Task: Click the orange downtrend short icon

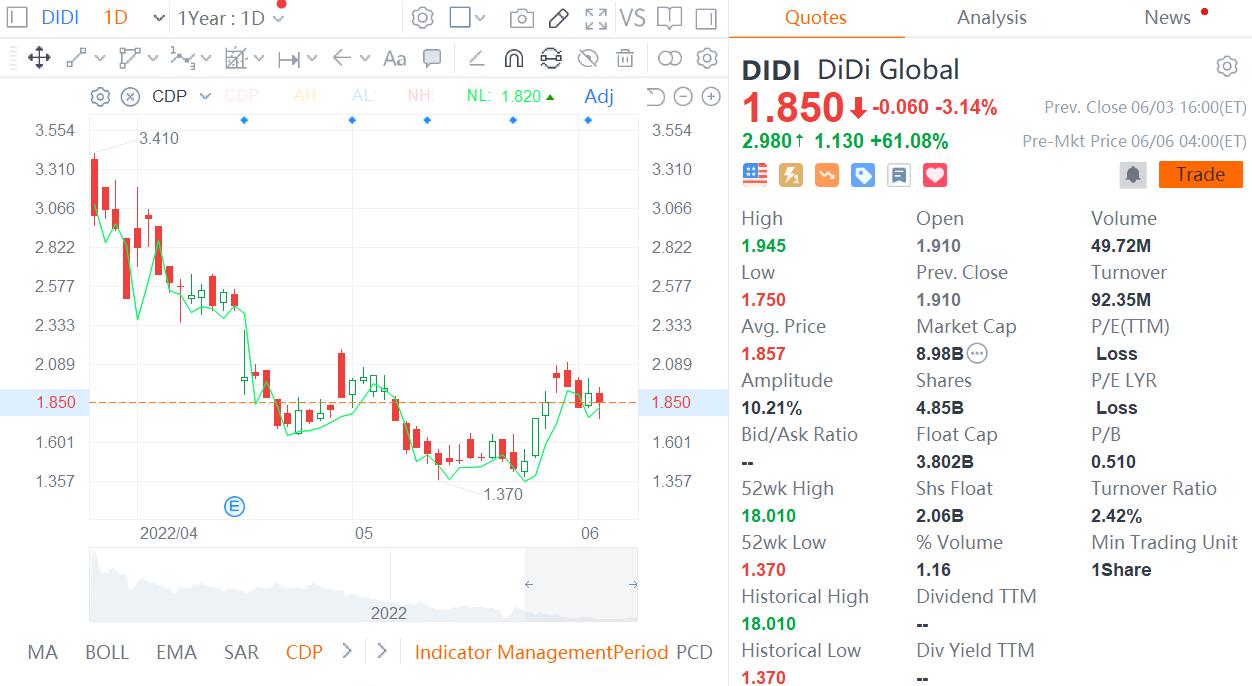Action: (827, 175)
